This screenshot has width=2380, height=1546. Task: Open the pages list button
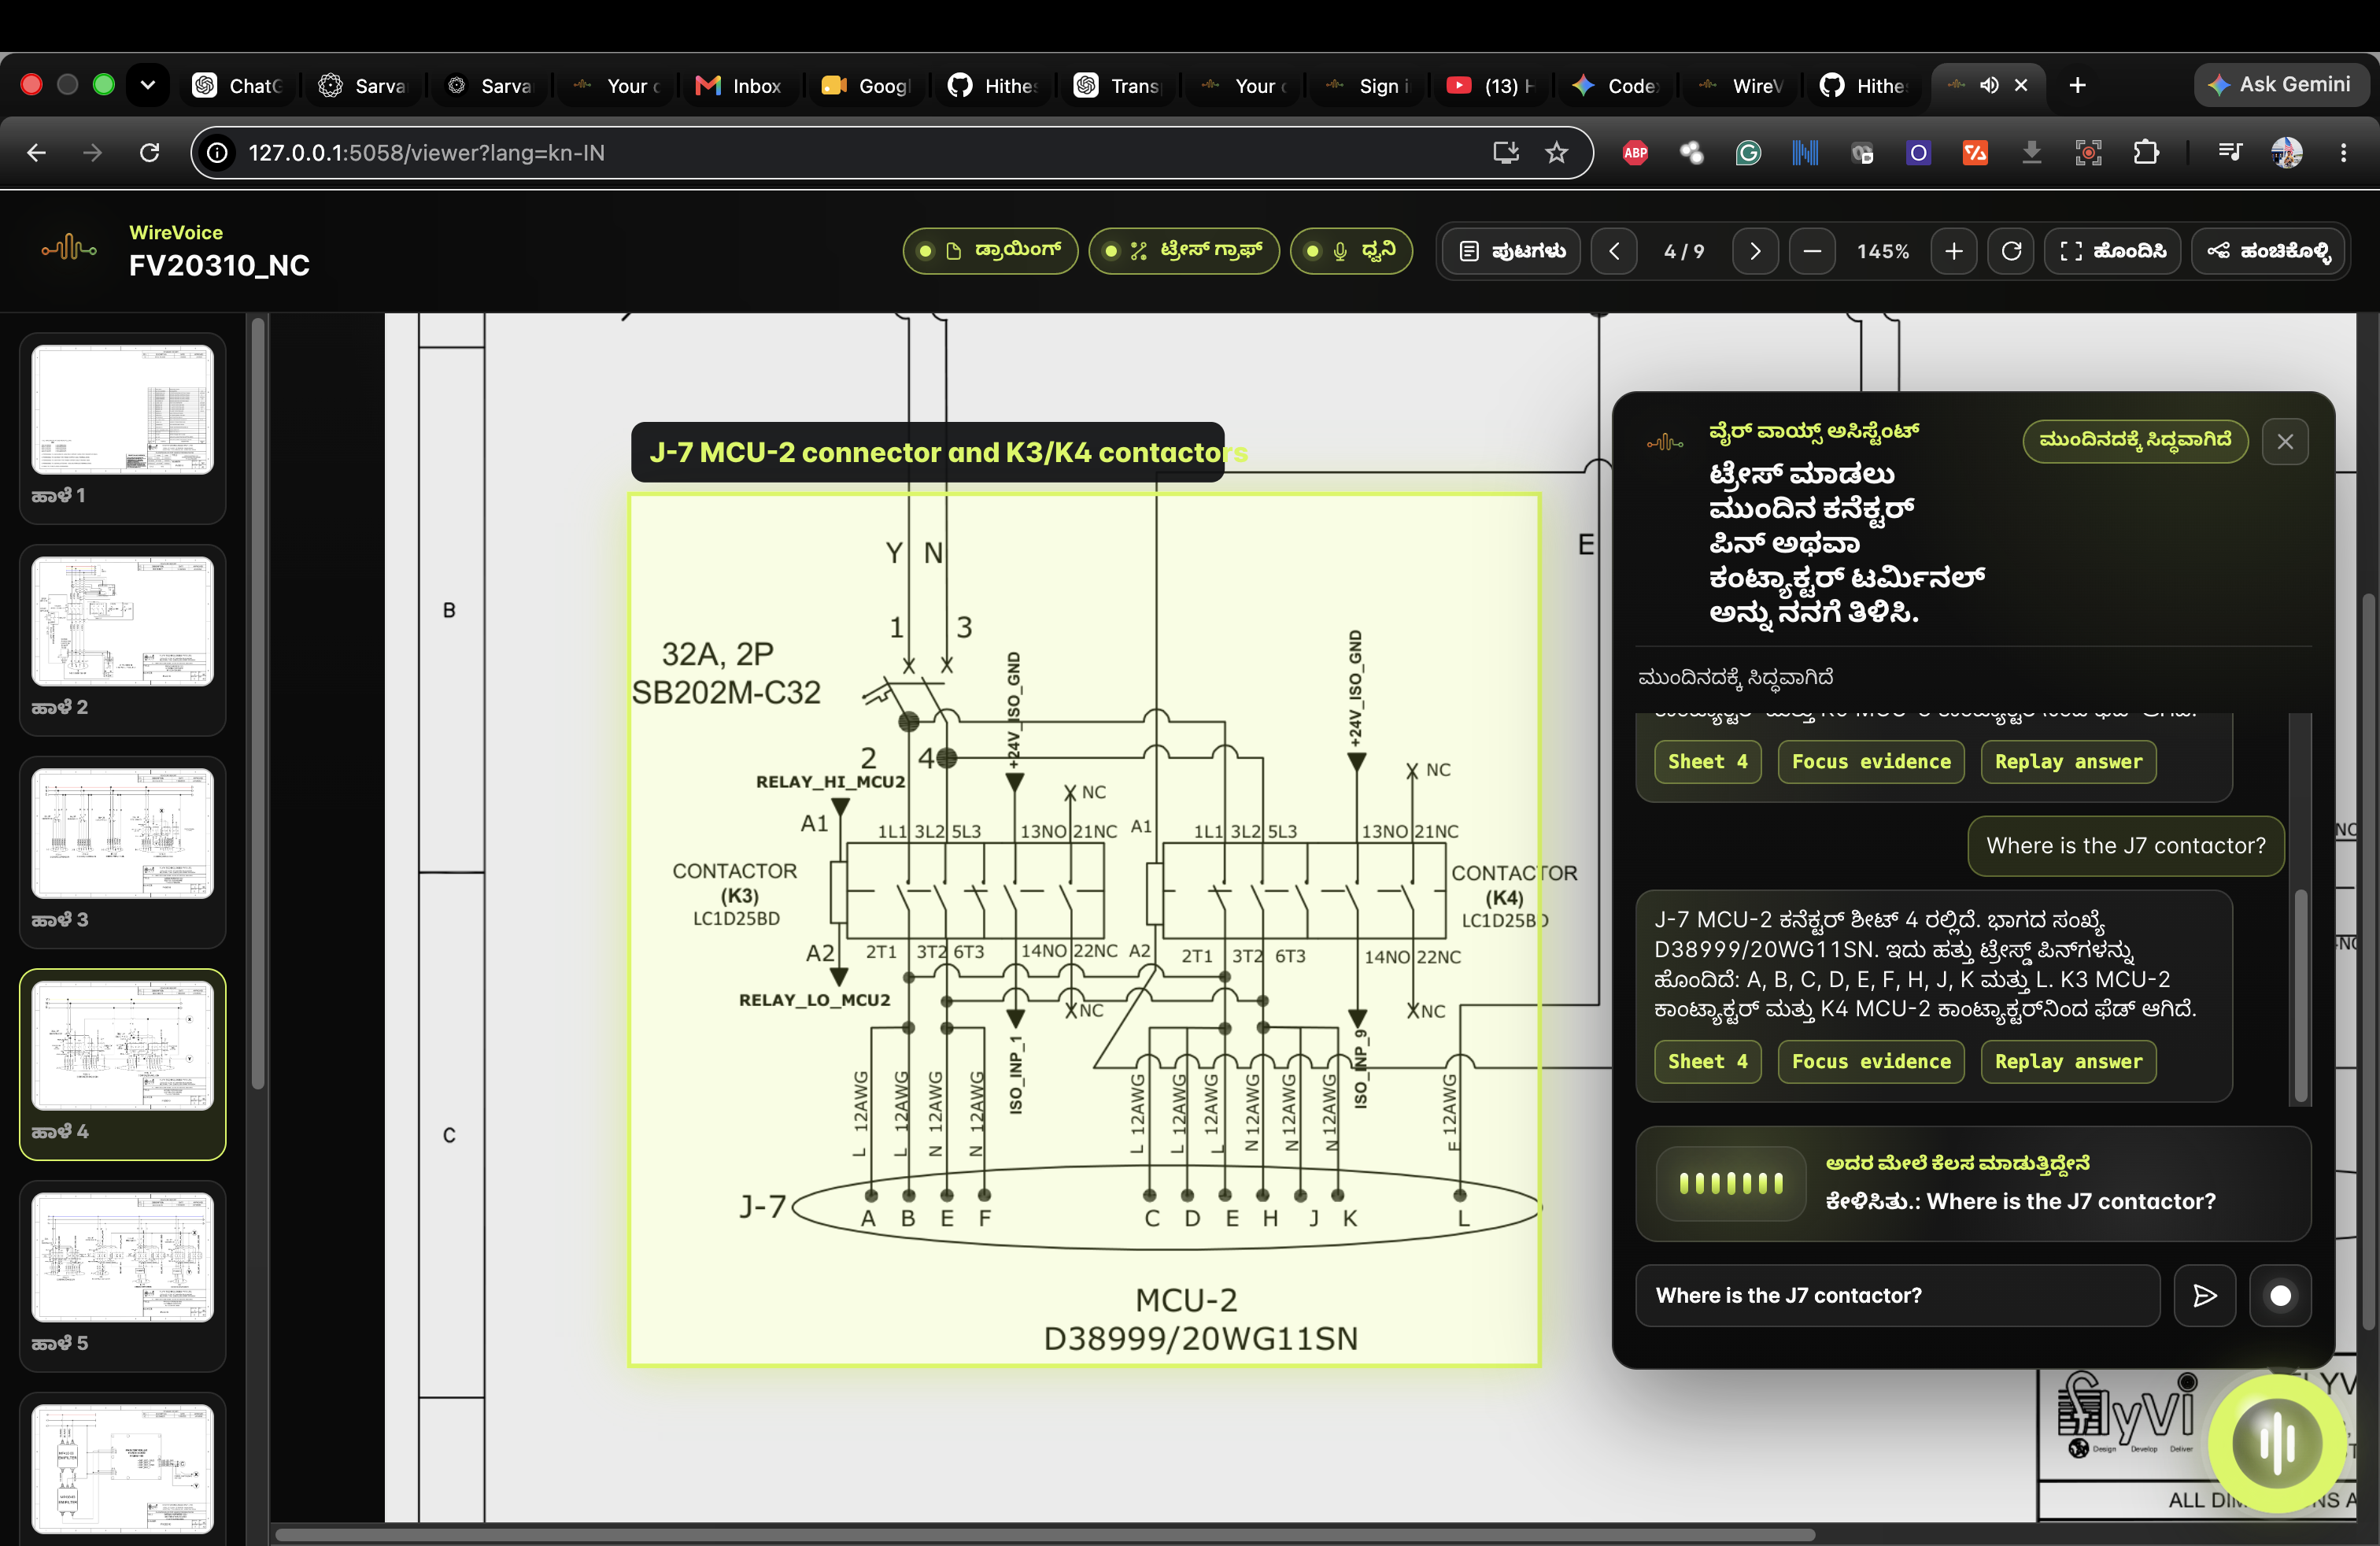[1512, 251]
